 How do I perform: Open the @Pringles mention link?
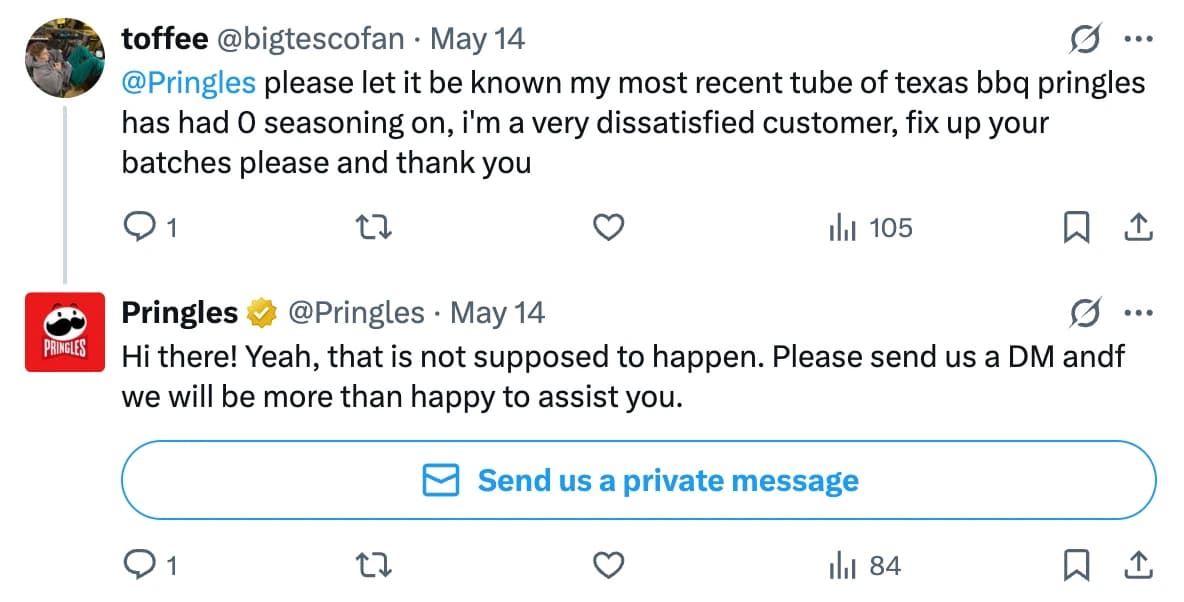tap(188, 82)
